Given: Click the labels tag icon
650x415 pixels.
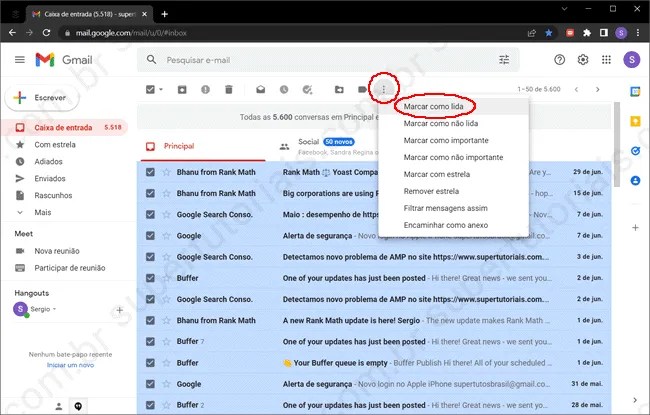Looking at the screenshot, I should click(362, 89).
